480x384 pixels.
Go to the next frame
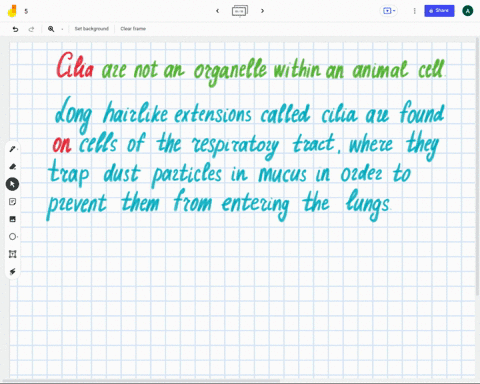click(262, 11)
